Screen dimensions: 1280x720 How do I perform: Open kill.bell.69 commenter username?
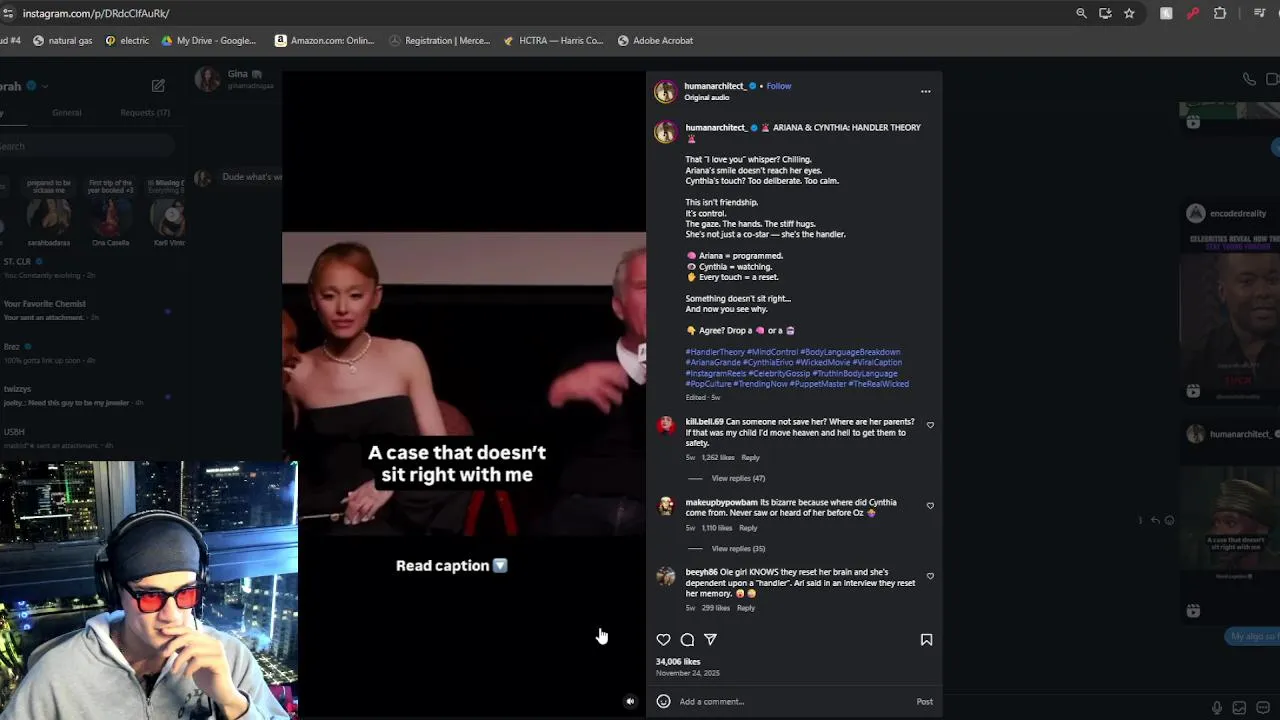(x=704, y=422)
